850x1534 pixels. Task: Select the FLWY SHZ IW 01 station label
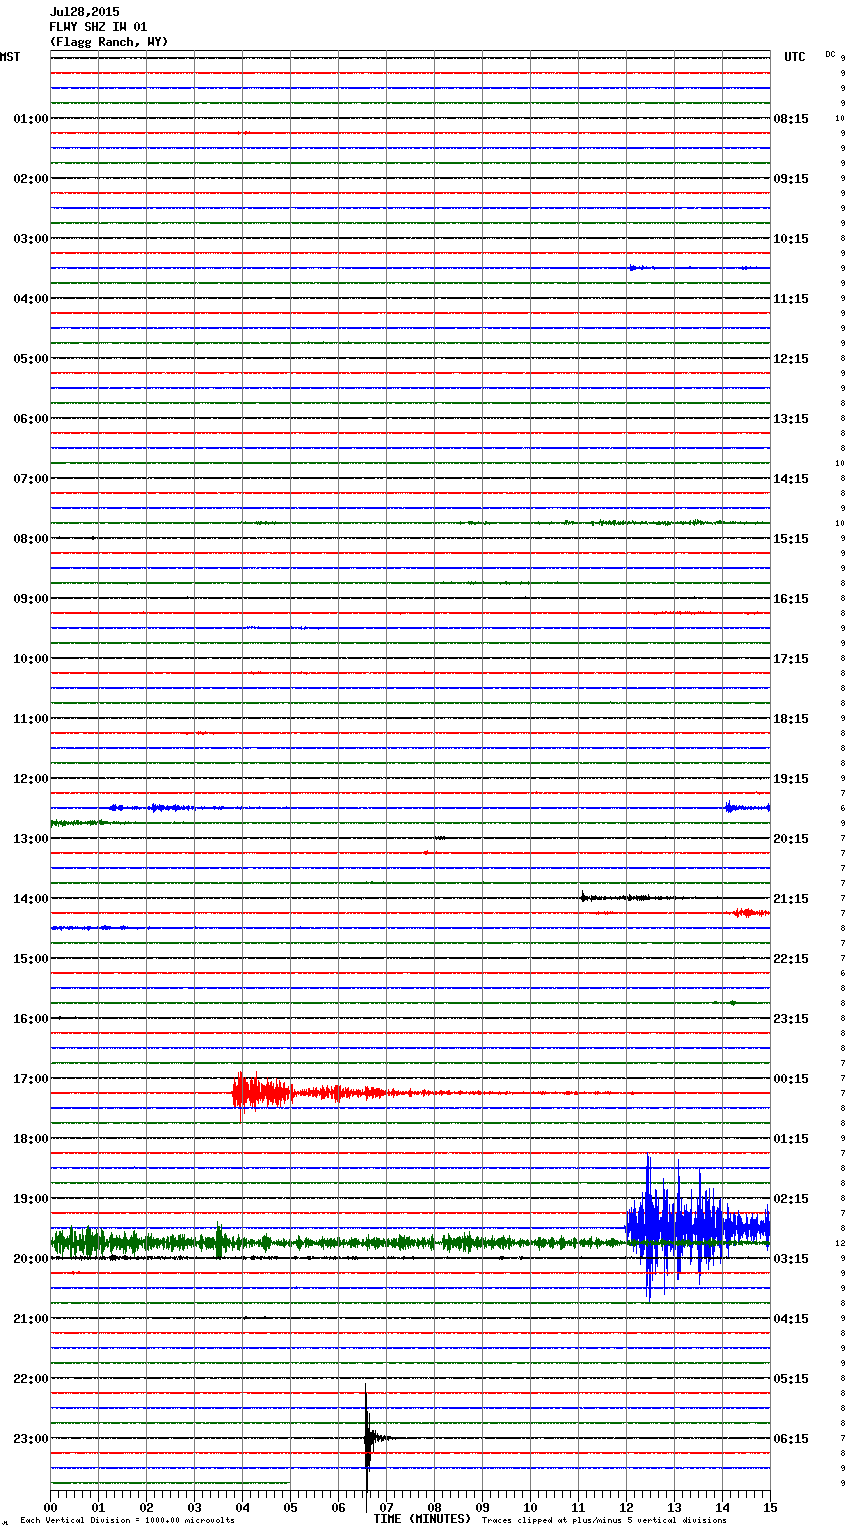(x=98, y=27)
